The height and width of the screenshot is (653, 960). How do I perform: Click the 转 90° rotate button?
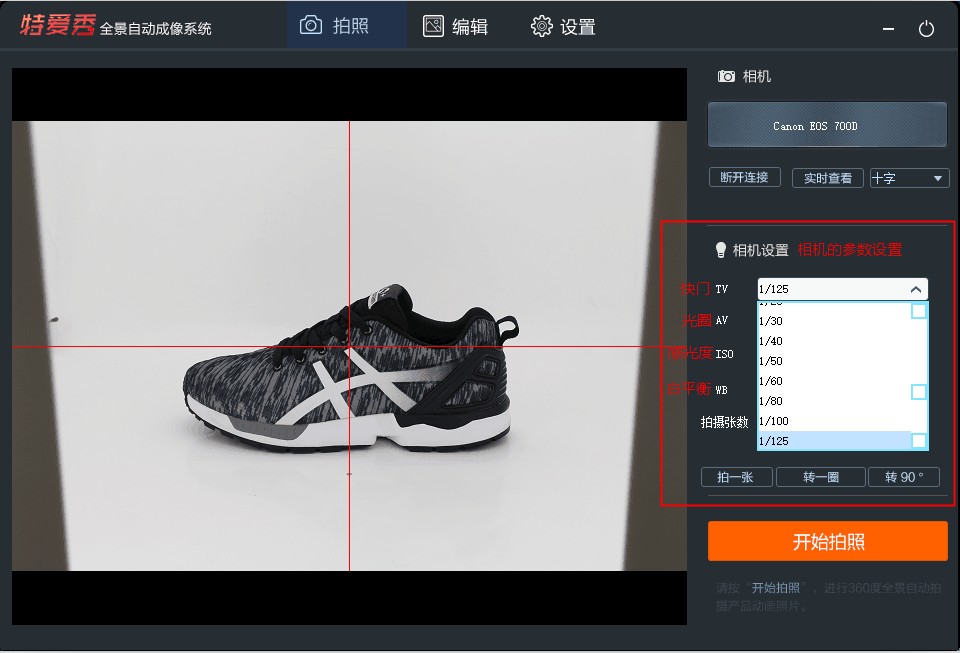tap(904, 477)
